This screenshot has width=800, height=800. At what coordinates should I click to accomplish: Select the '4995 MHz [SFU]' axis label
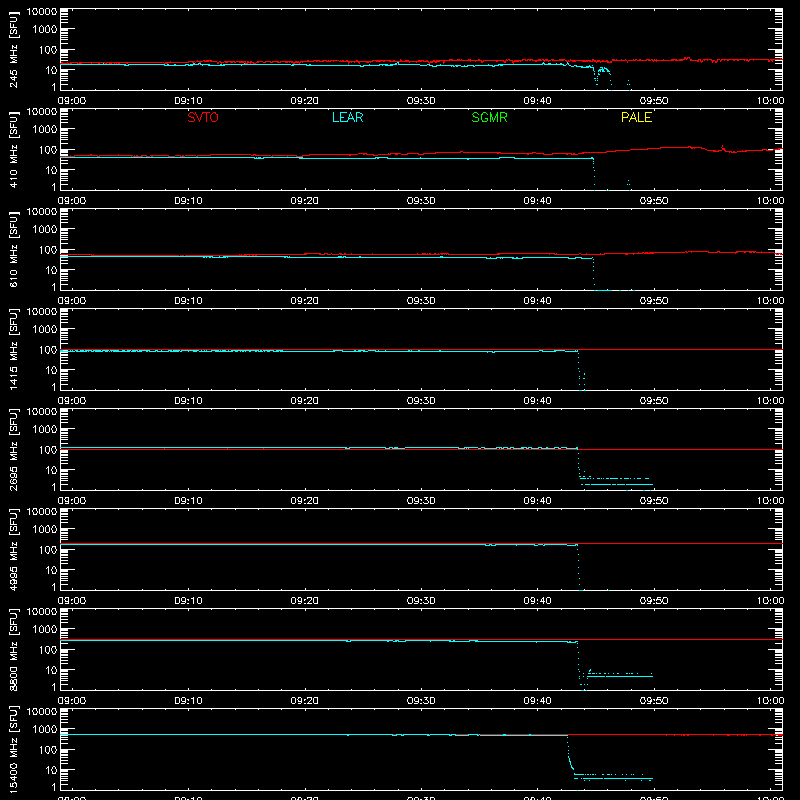[13, 549]
